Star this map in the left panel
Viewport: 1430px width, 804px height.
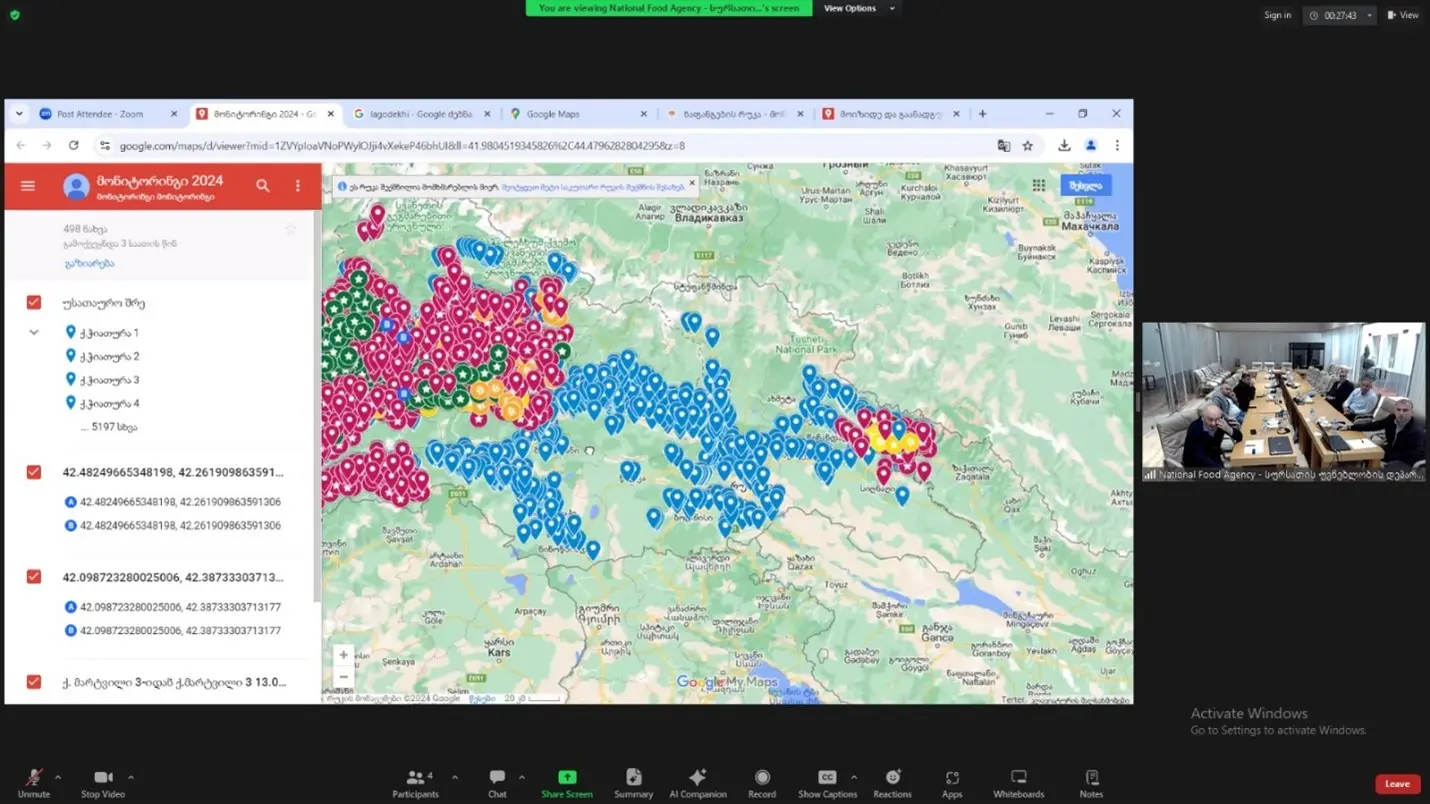click(291, 229)
